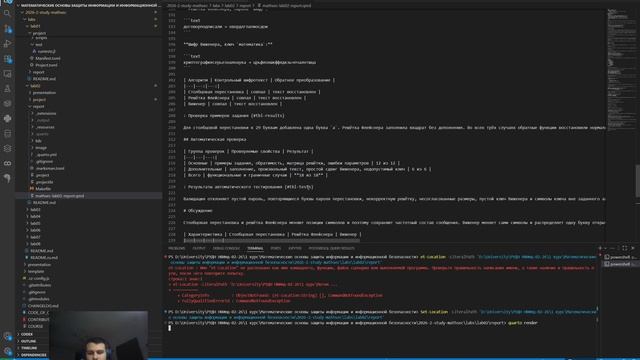Open the stacked layers icon in activity bar
The image size is (640, 360).
[7, 148]
